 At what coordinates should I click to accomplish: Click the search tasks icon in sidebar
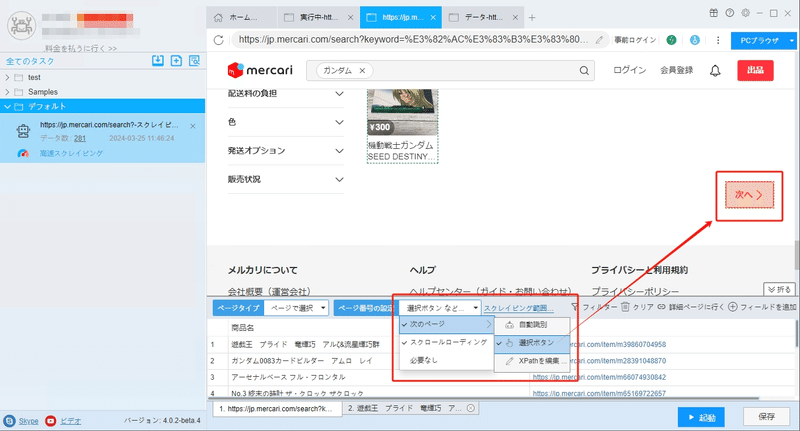(194, 61)
